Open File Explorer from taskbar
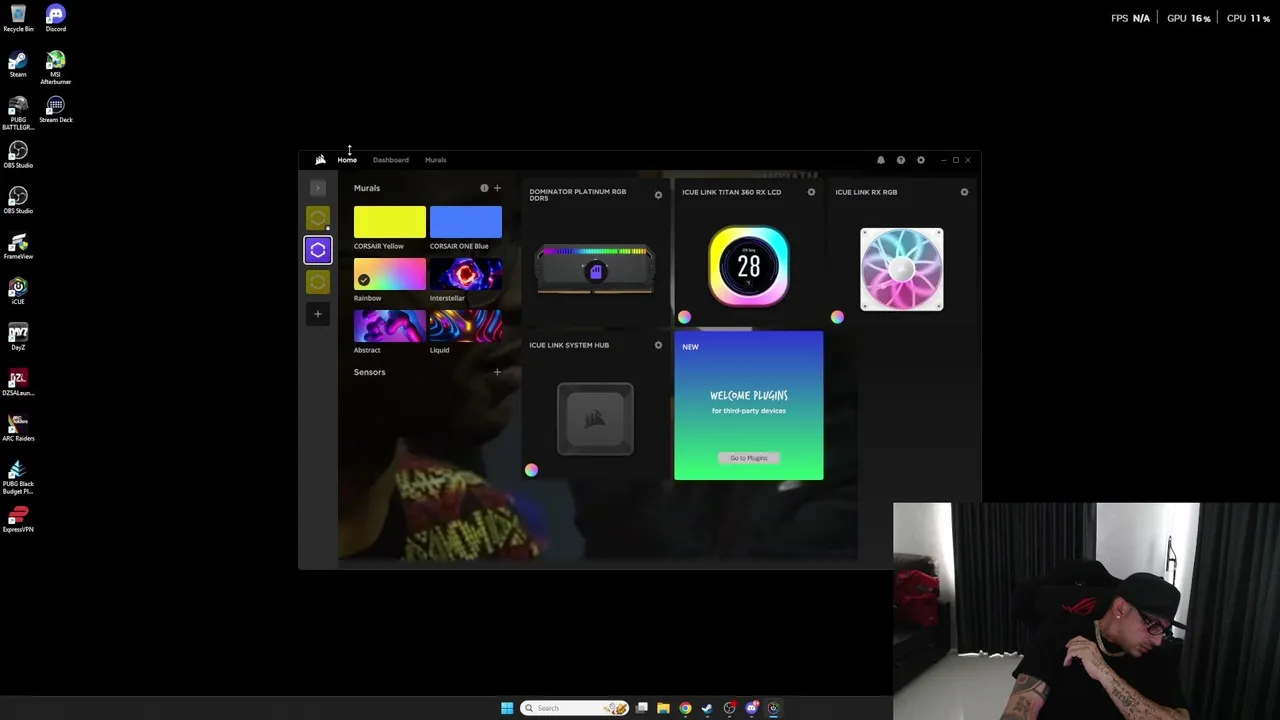This screenshot has height=720, width=1280. tap(663, 708)
